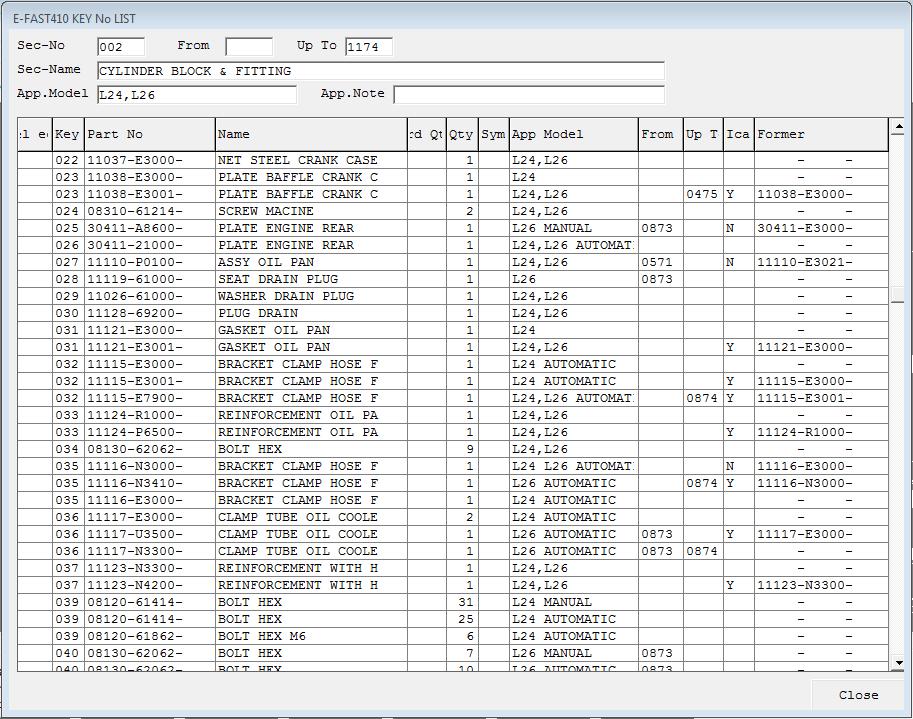Image resolution: width=913 pixels, height=719 pixels.
Task: Click former part 11116-N3000-
Action: (821, 483)
